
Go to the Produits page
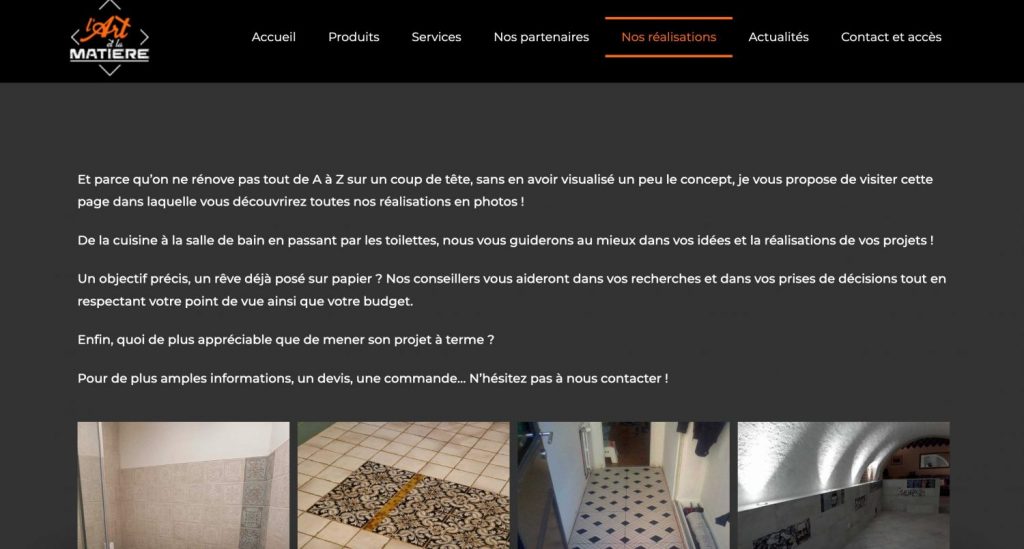click(353, 37)
